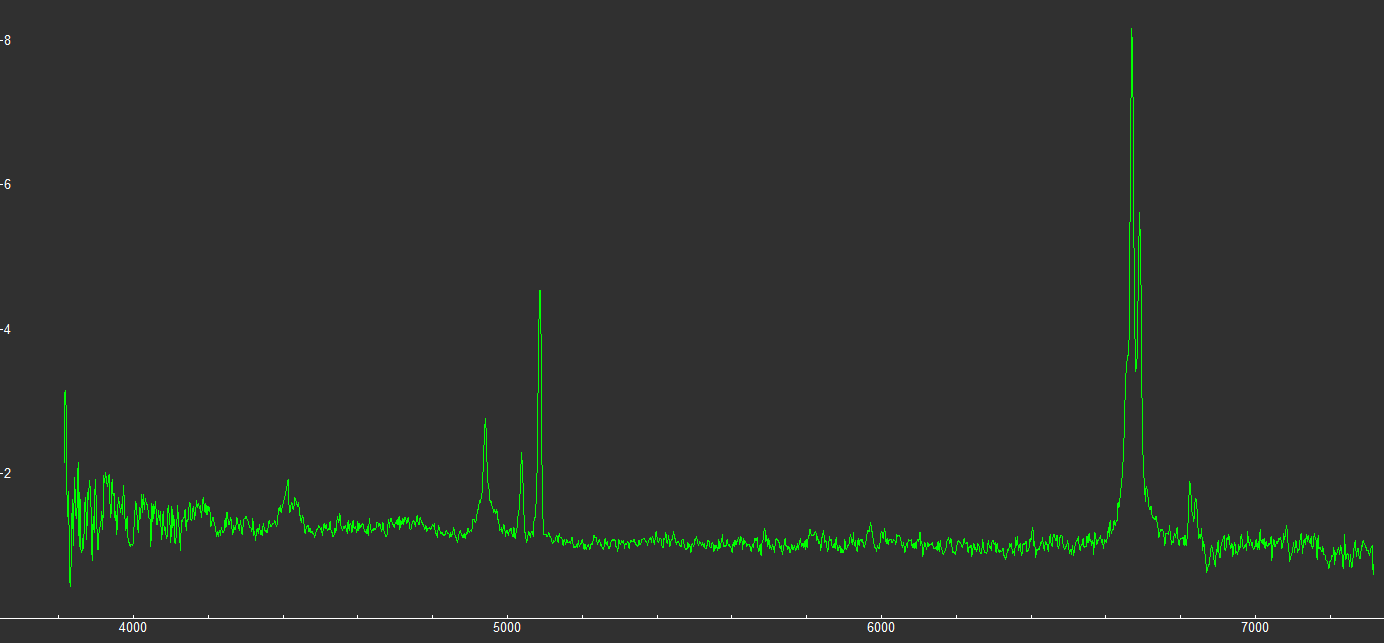
Task: Click the 2 y-axis label
Action: (x=7, y=473)
